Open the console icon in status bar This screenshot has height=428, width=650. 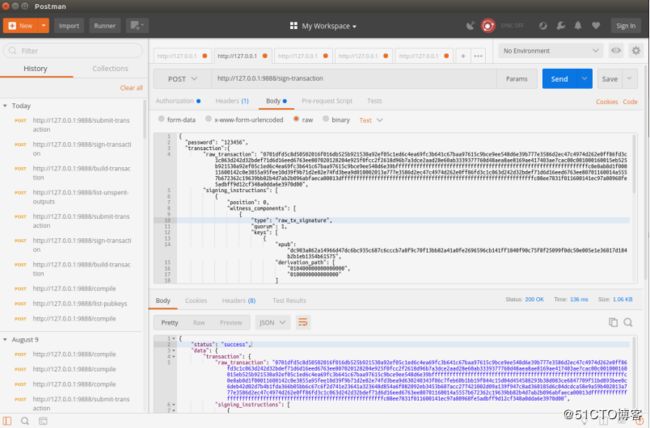coord(43,421)
